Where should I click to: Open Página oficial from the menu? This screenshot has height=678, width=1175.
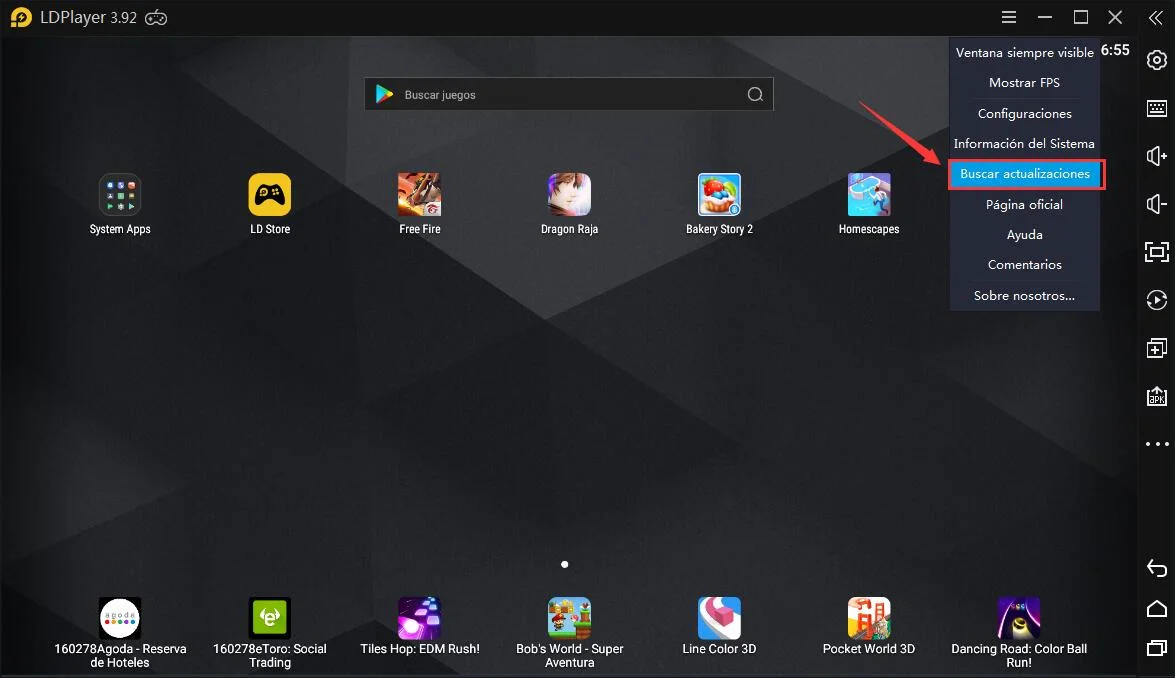[1024, 205]
